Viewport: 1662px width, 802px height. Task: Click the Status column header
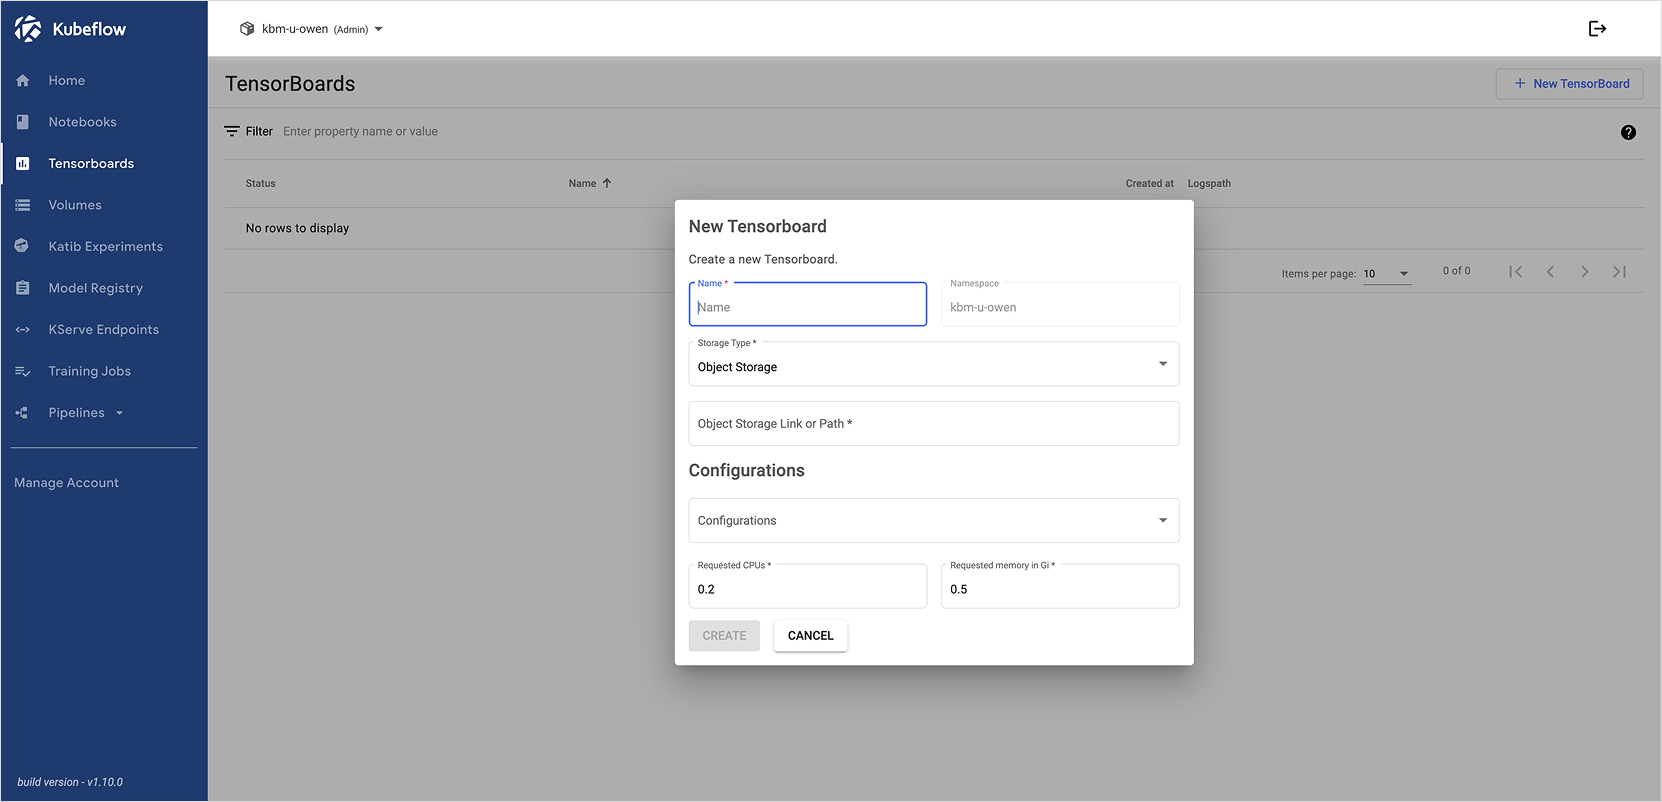coord(261,183)
